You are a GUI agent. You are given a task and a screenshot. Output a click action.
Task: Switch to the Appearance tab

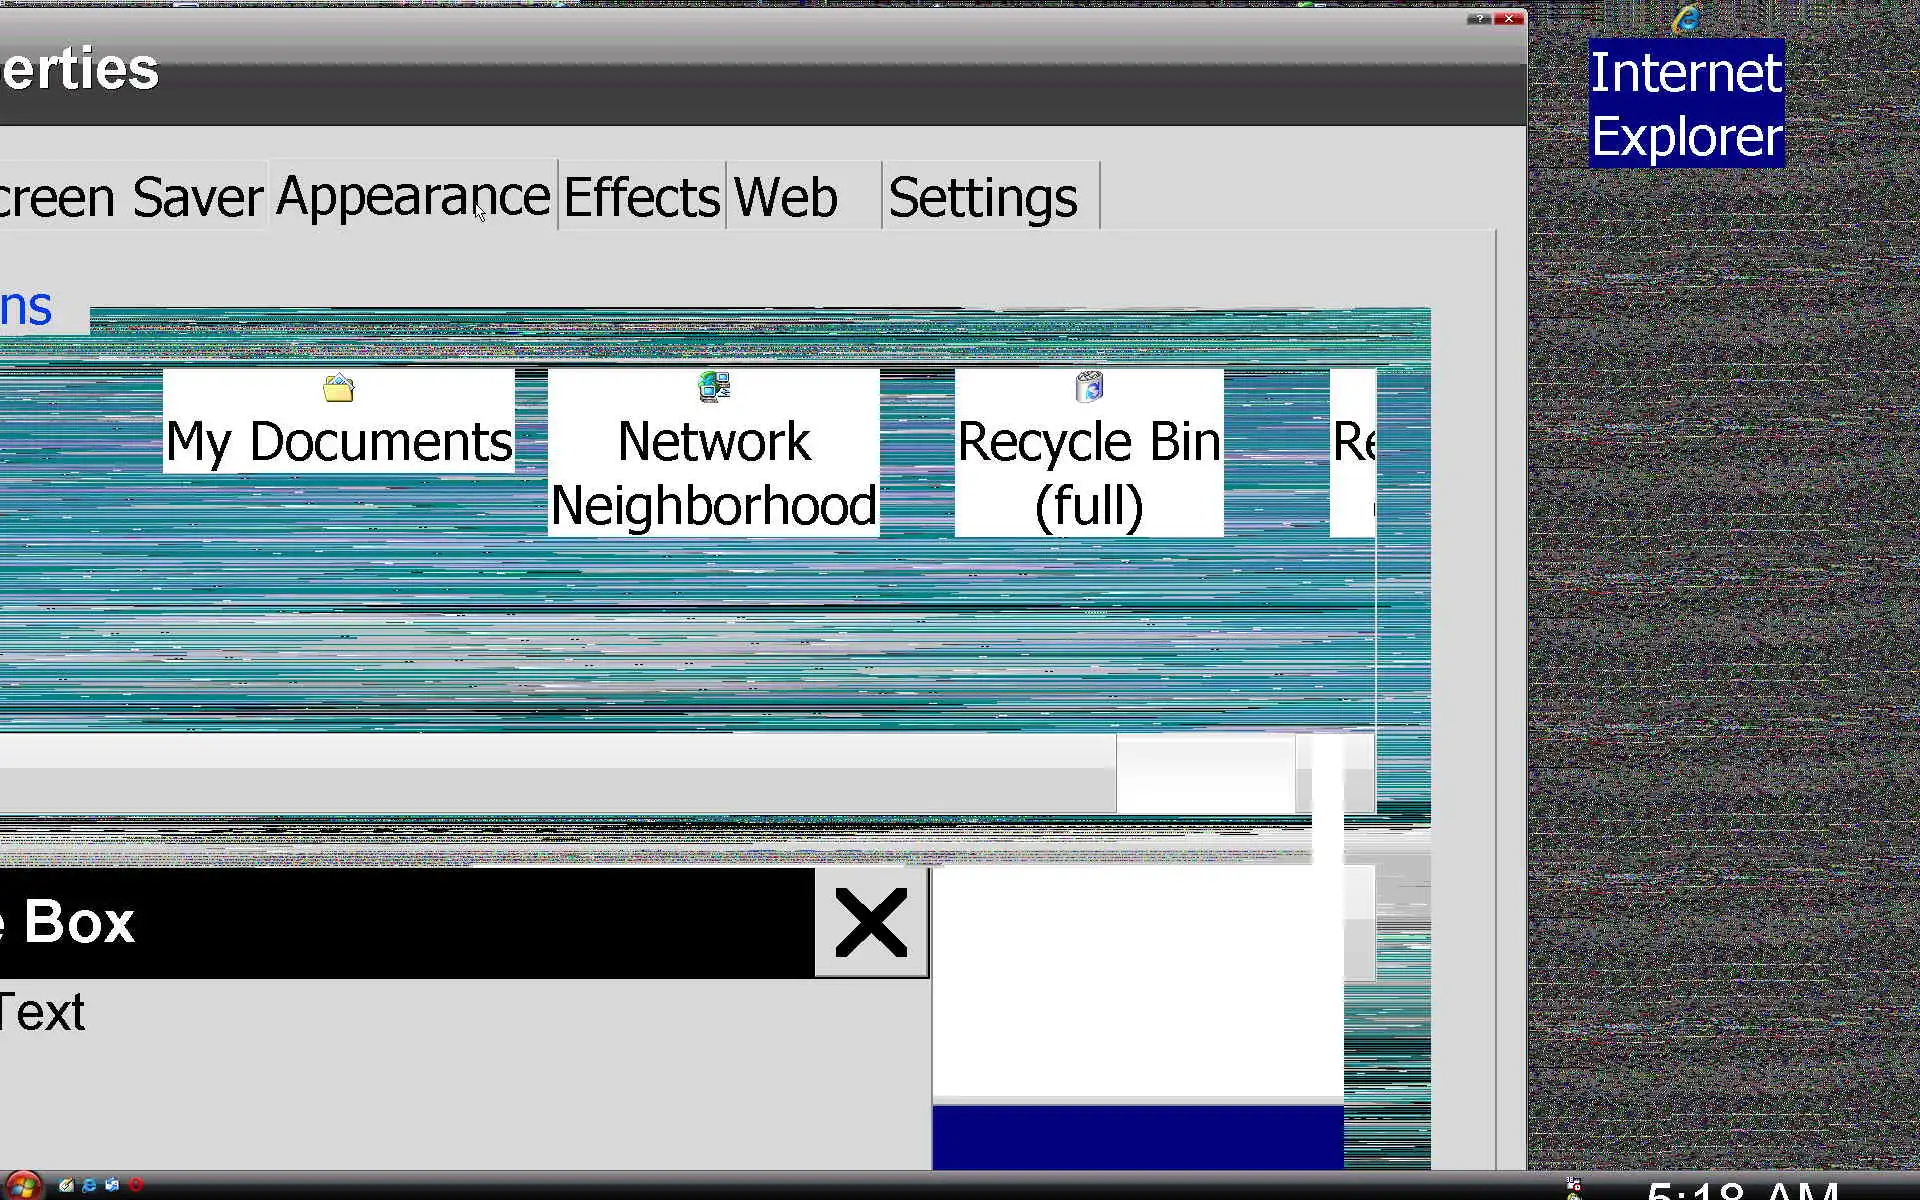point(412,196)
